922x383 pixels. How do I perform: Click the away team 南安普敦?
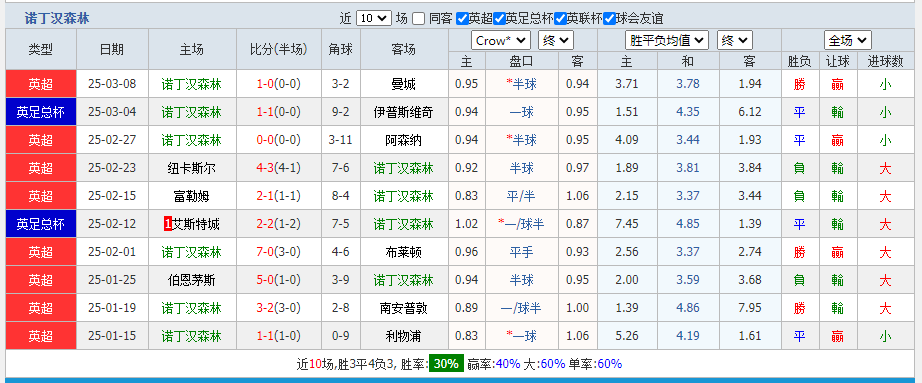(x=403, y=308)
